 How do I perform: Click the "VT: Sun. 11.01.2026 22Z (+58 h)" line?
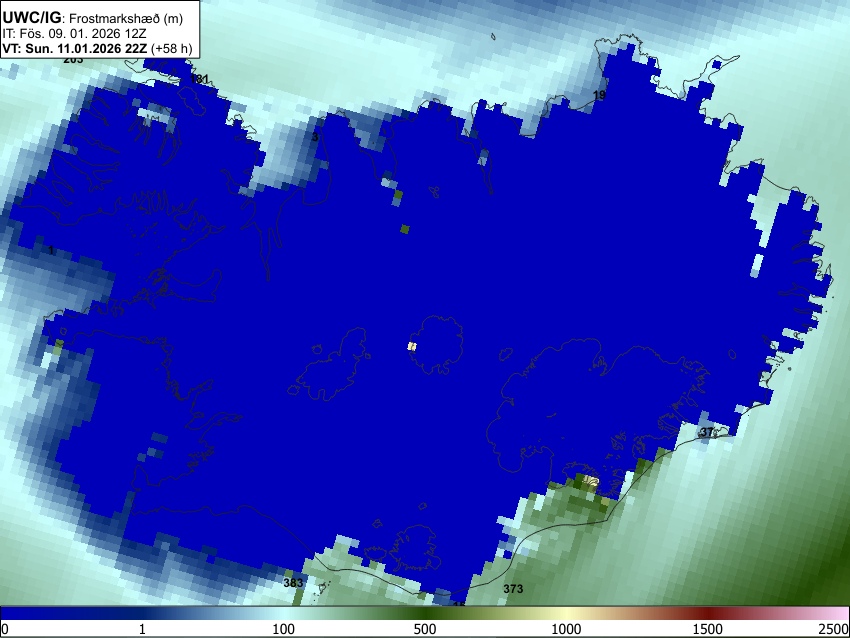(x=97, y=48)
